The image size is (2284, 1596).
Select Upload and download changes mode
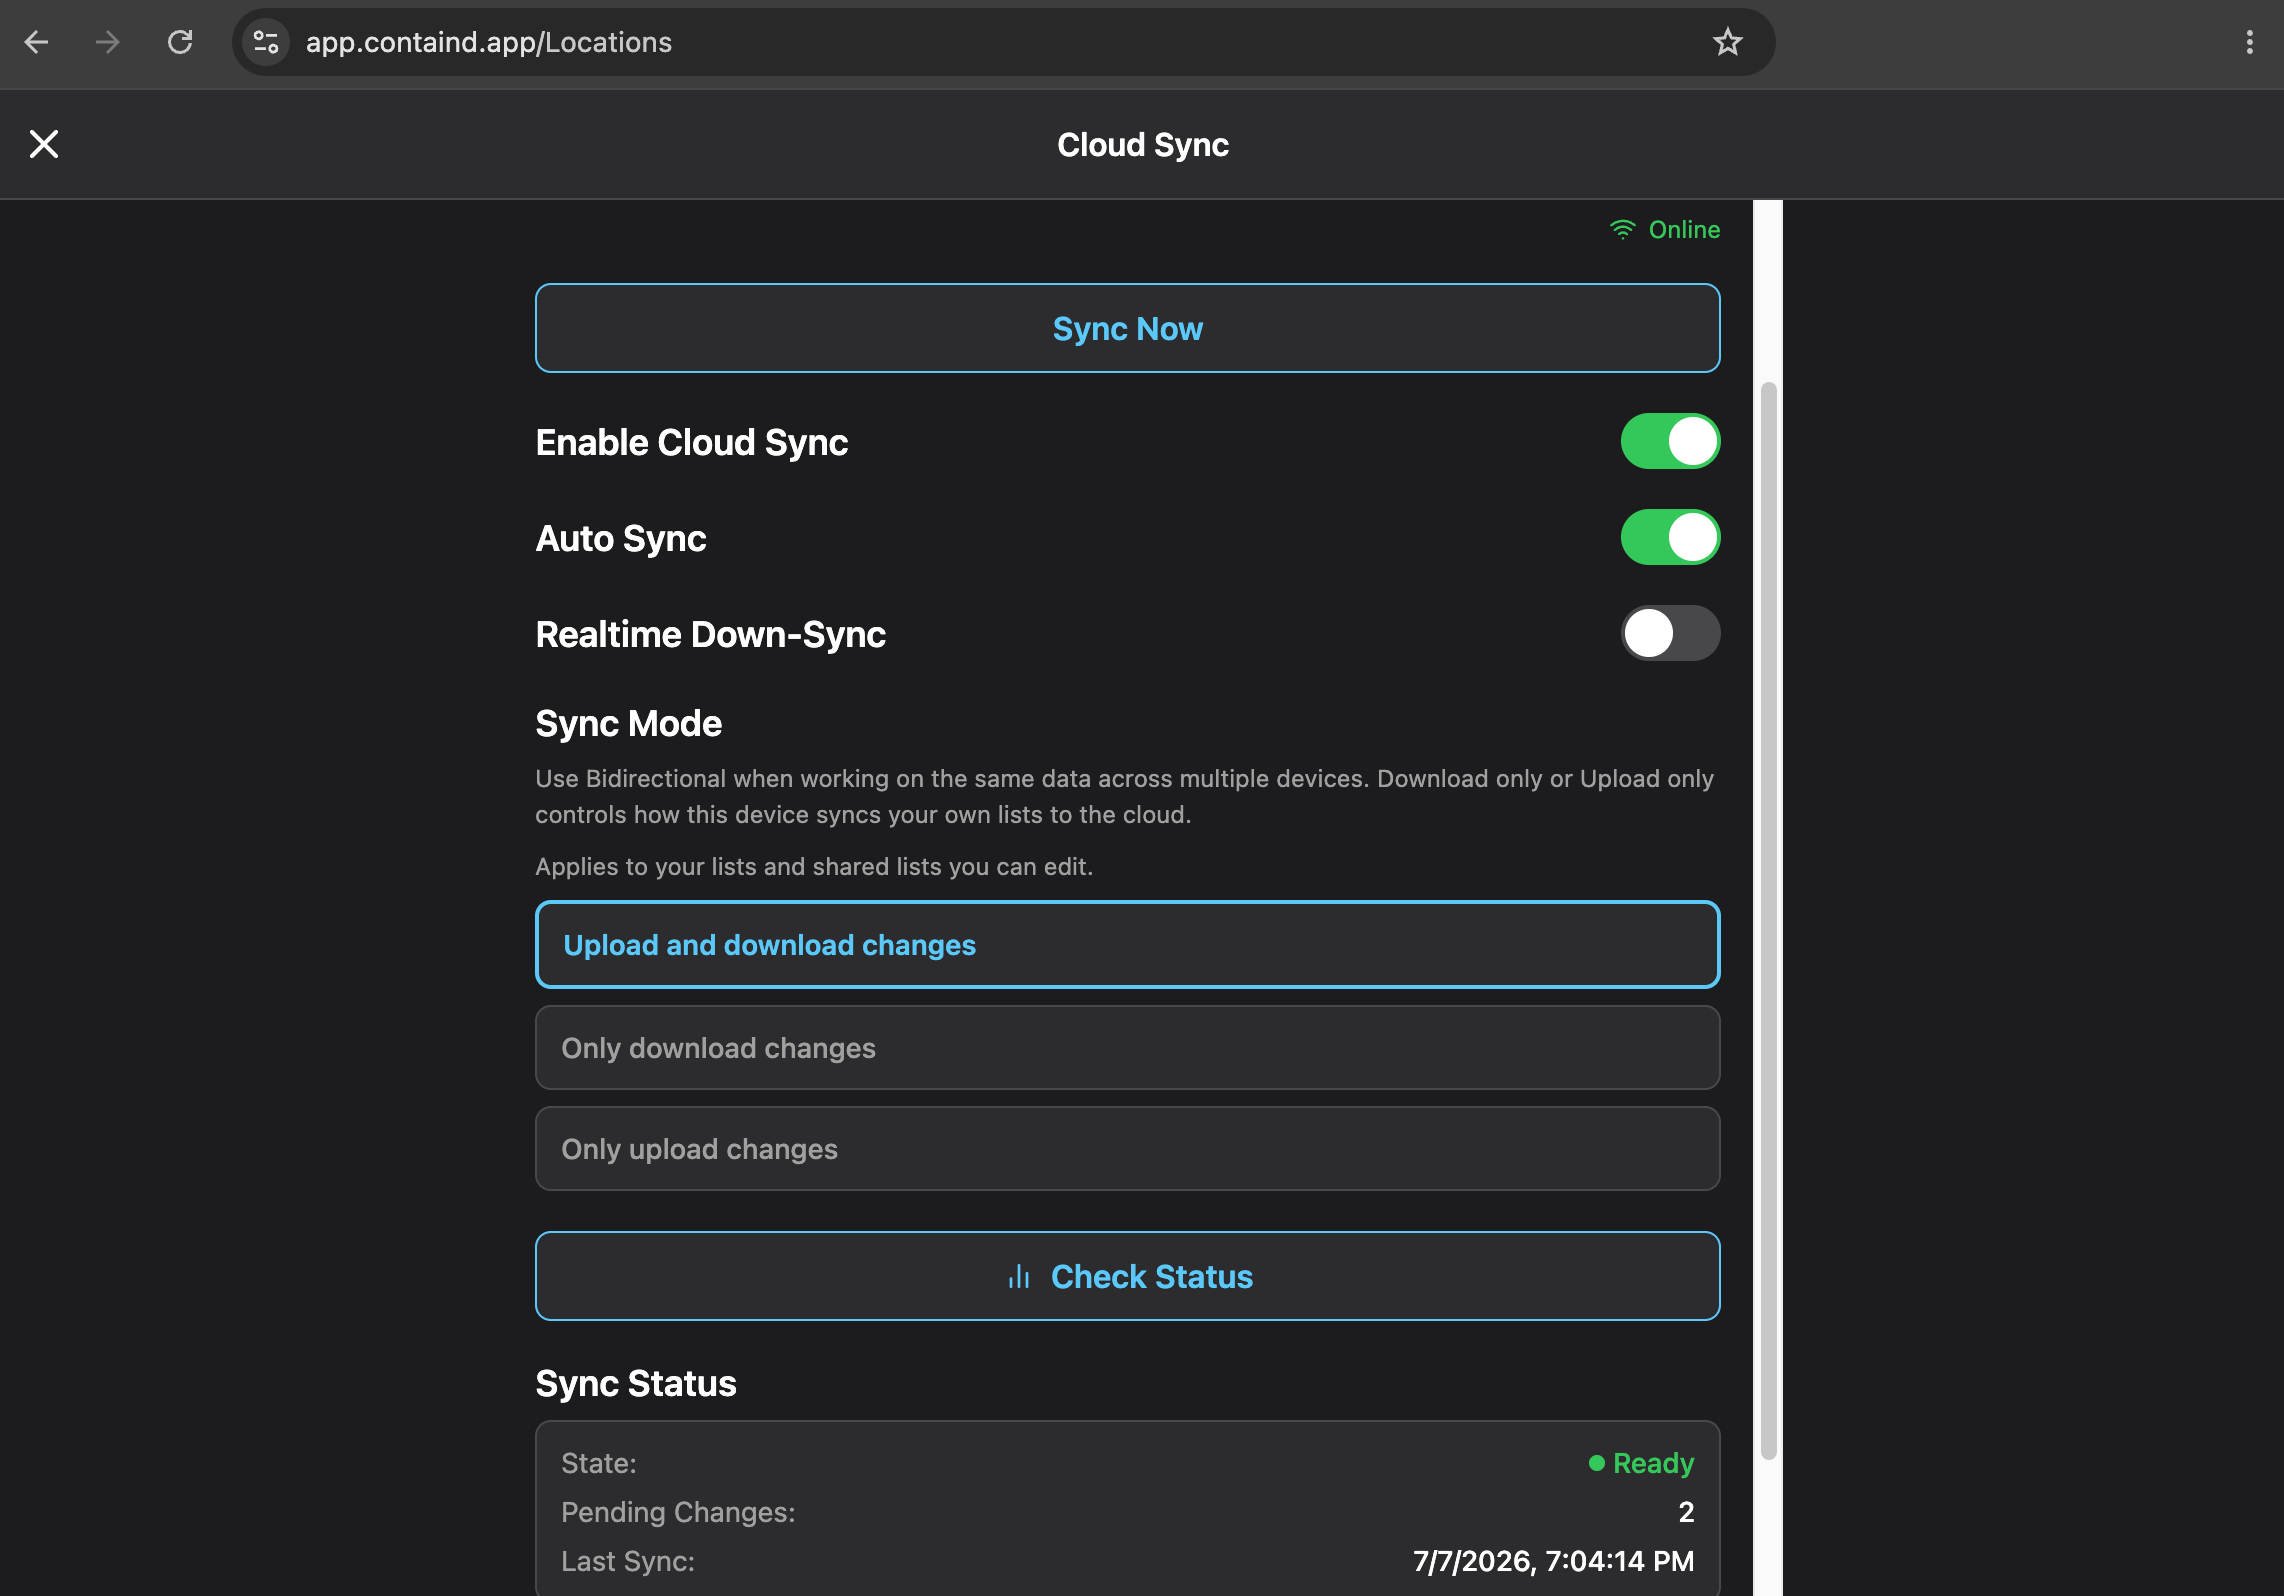[x=1127, y=945]
